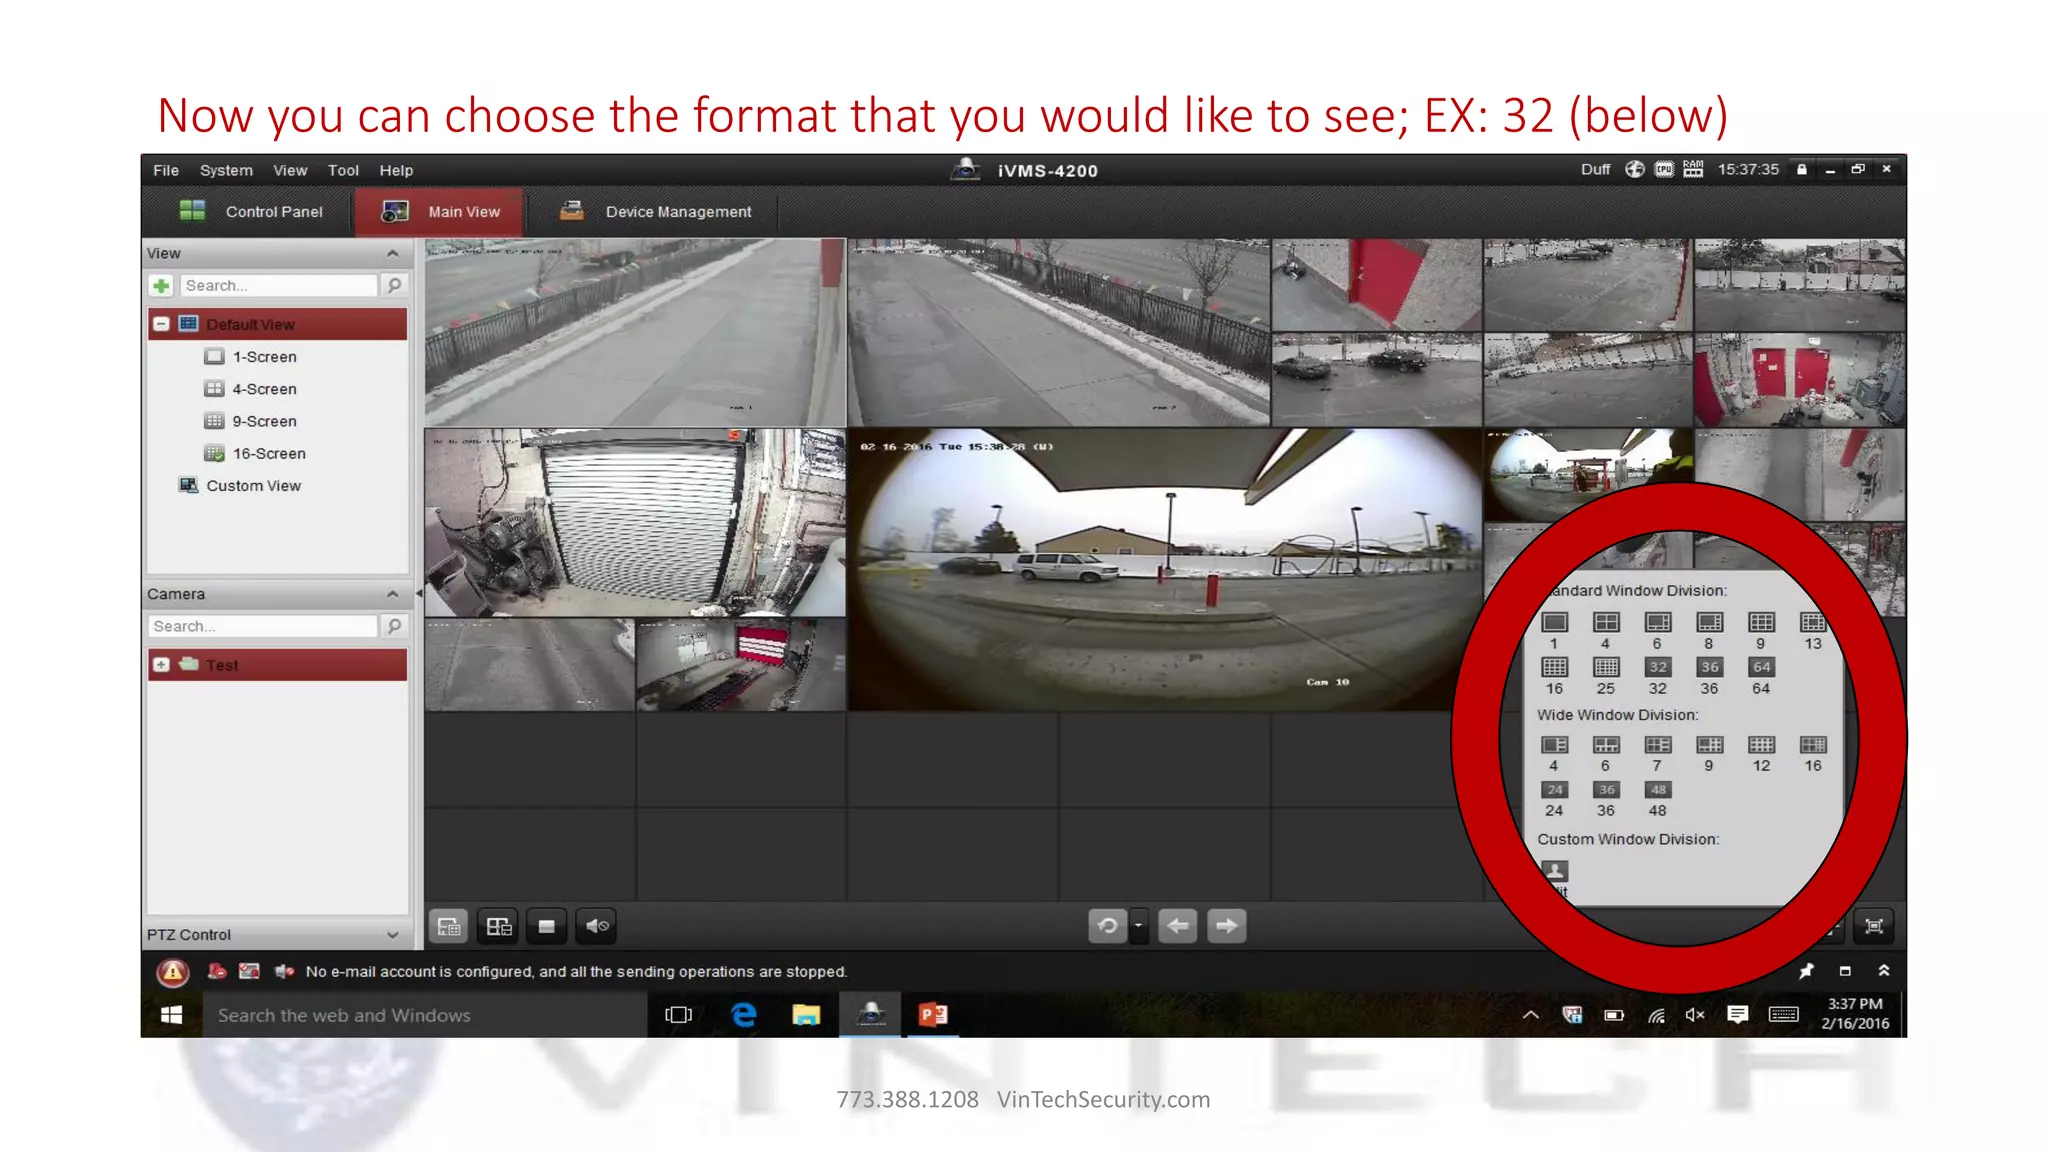Pick the wide 7-window division

(x=1658, y=745)
